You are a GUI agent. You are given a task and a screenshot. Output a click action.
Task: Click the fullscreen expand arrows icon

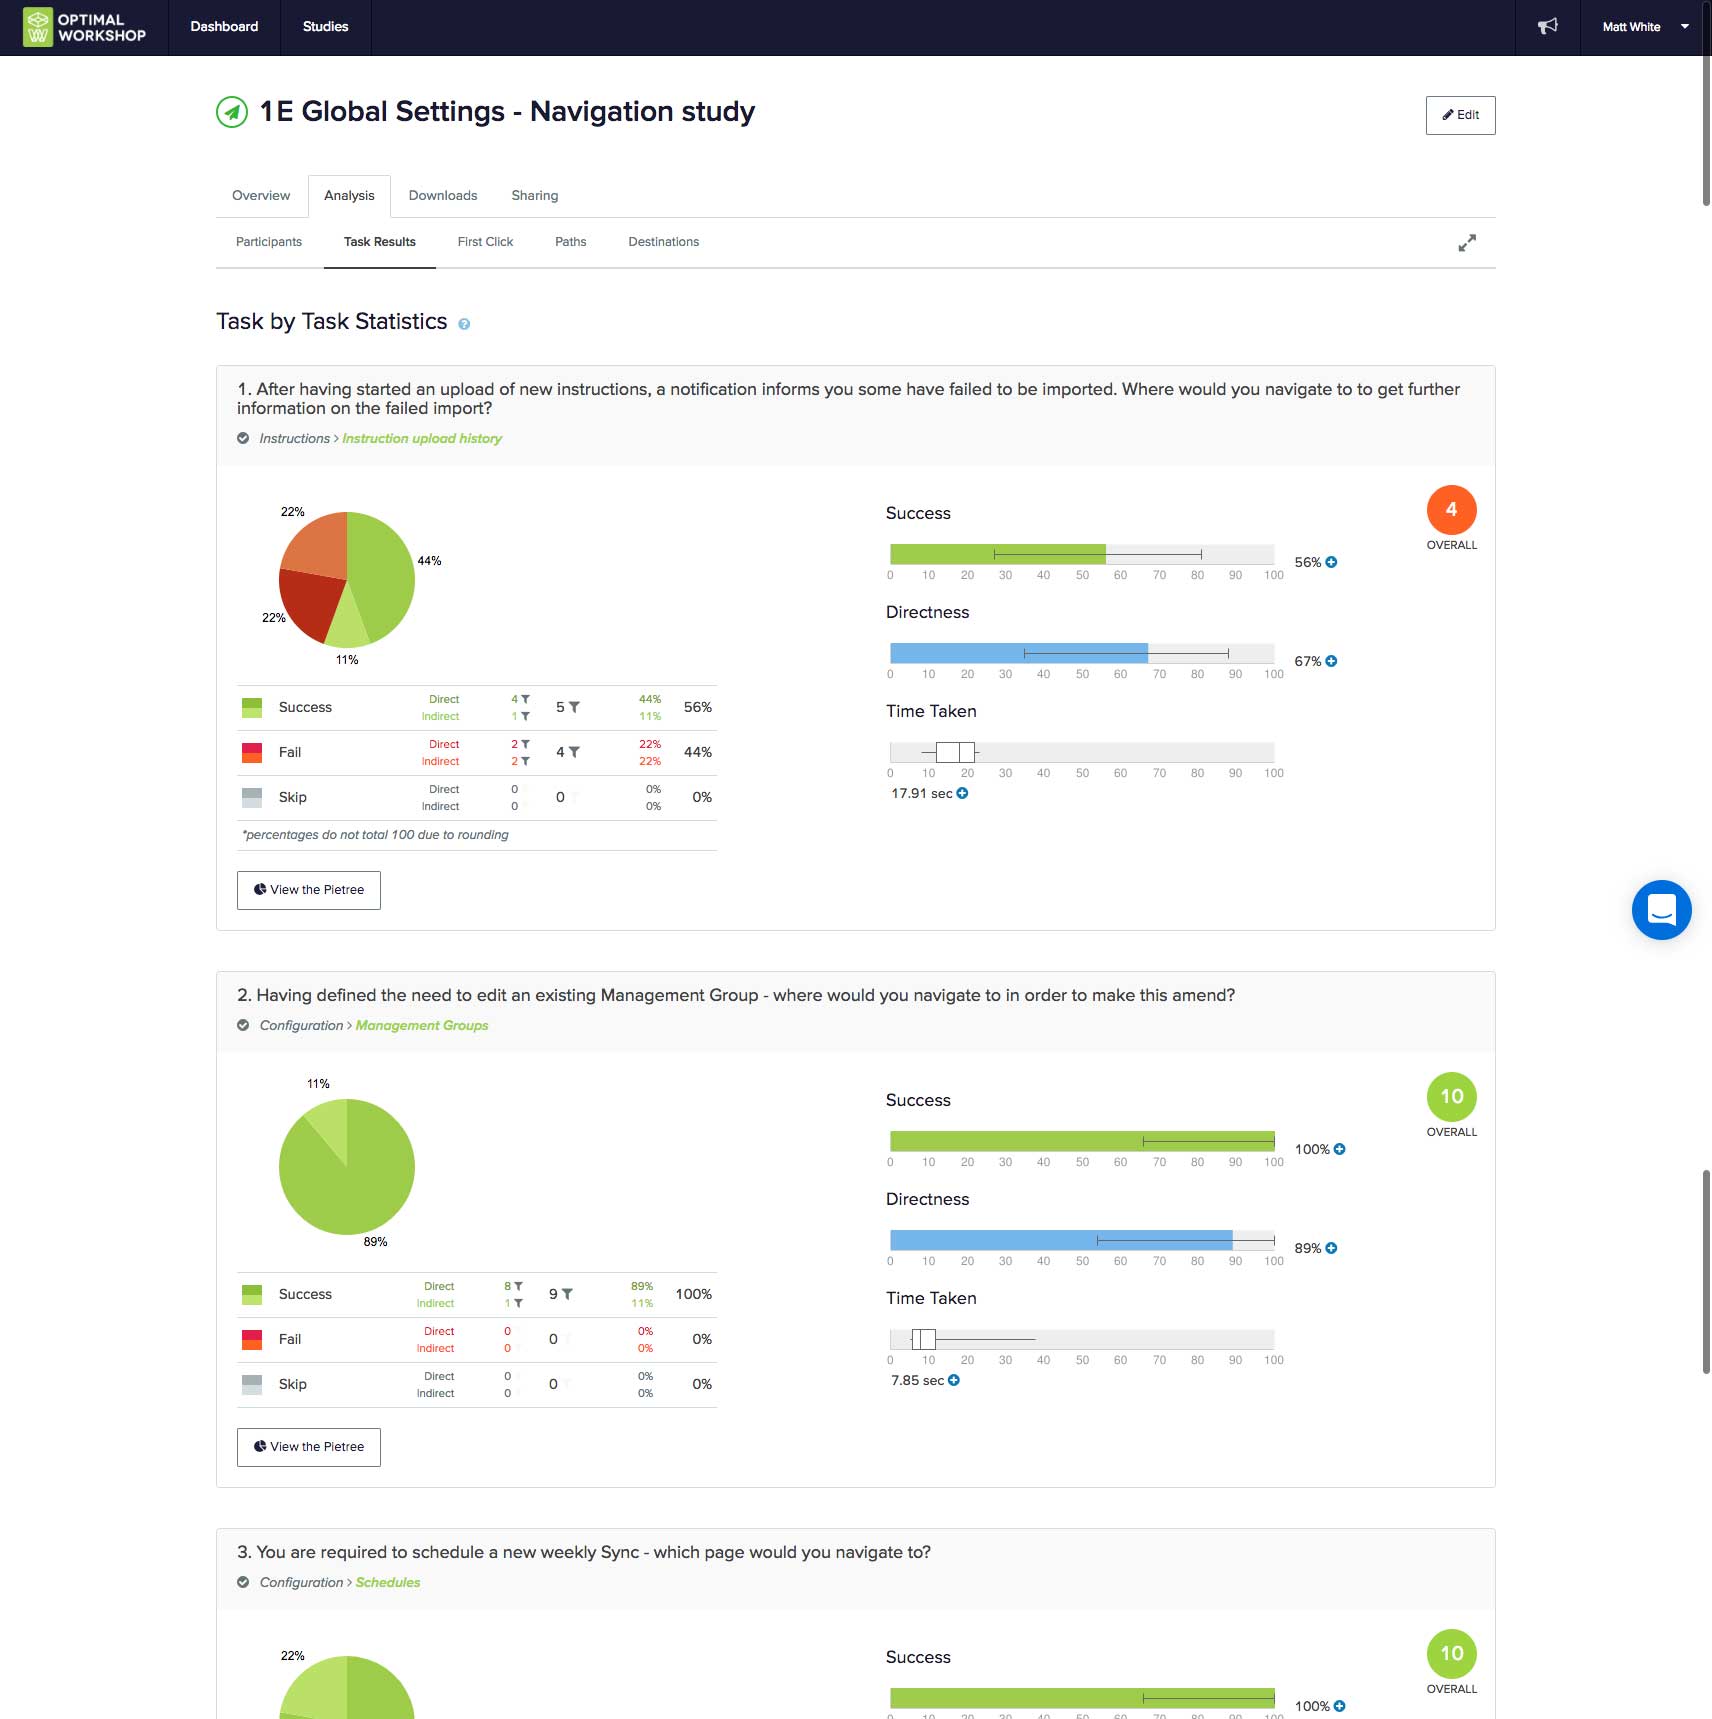tap(1467, 243)
